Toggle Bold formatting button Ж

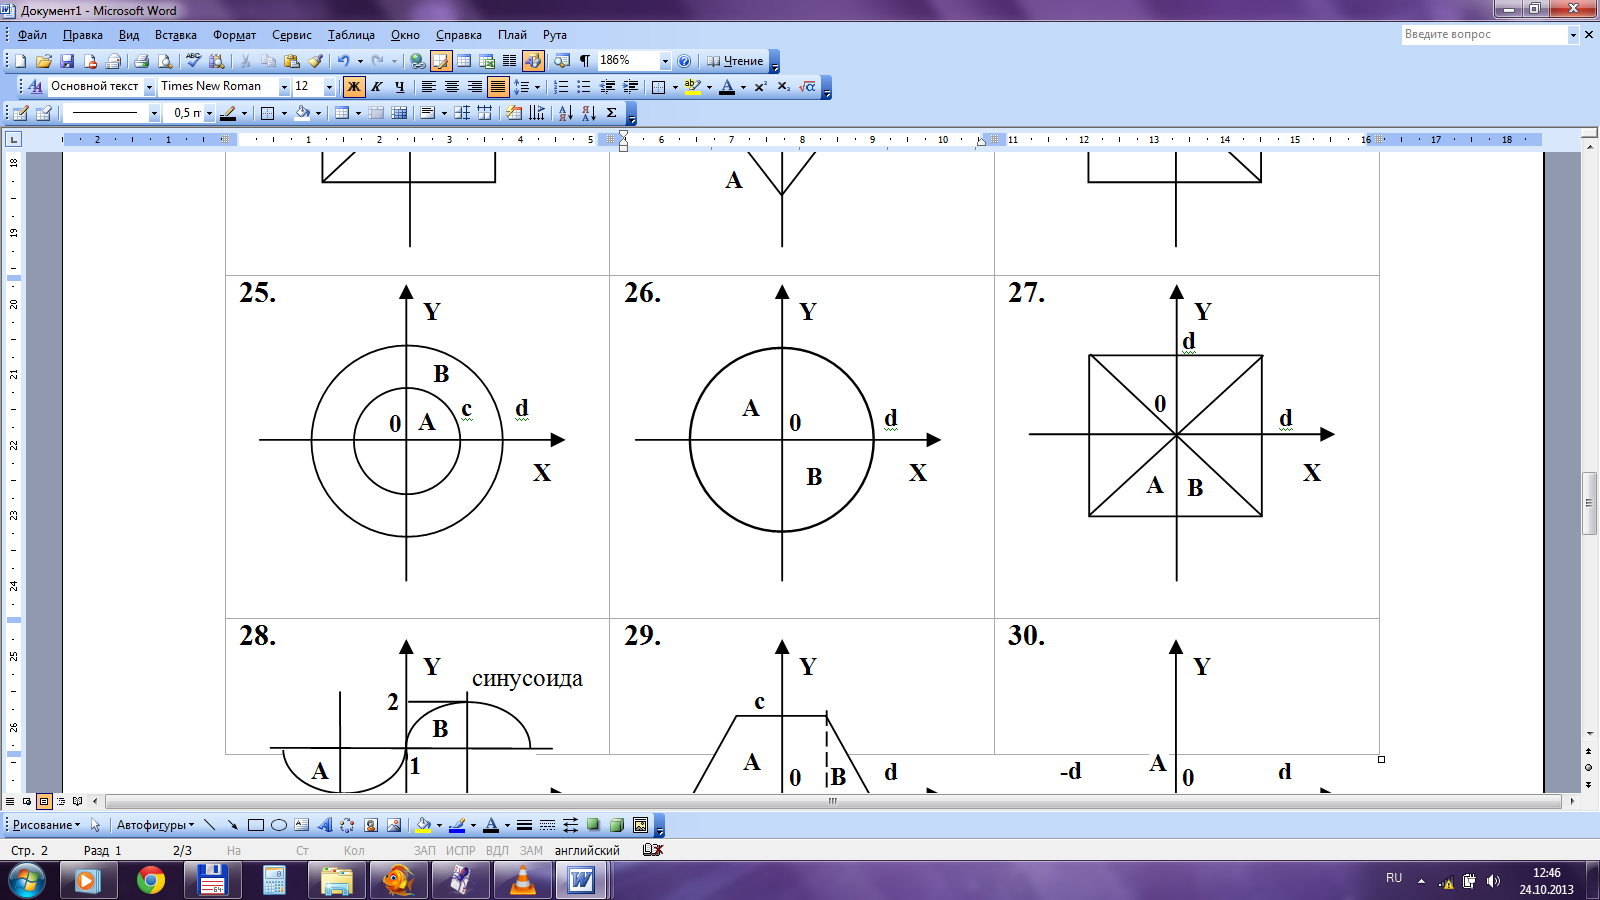point(353,87)
